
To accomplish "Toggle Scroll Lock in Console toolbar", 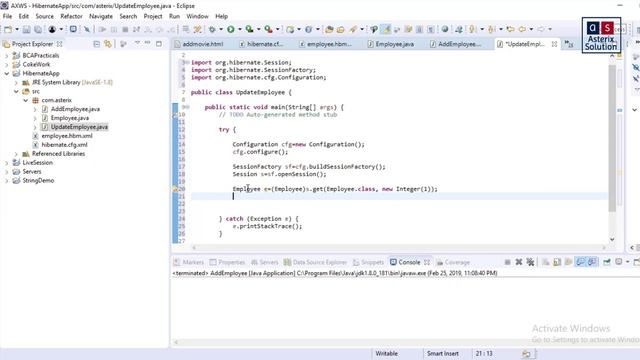I will pyautogui.click(x=557, y=262).
